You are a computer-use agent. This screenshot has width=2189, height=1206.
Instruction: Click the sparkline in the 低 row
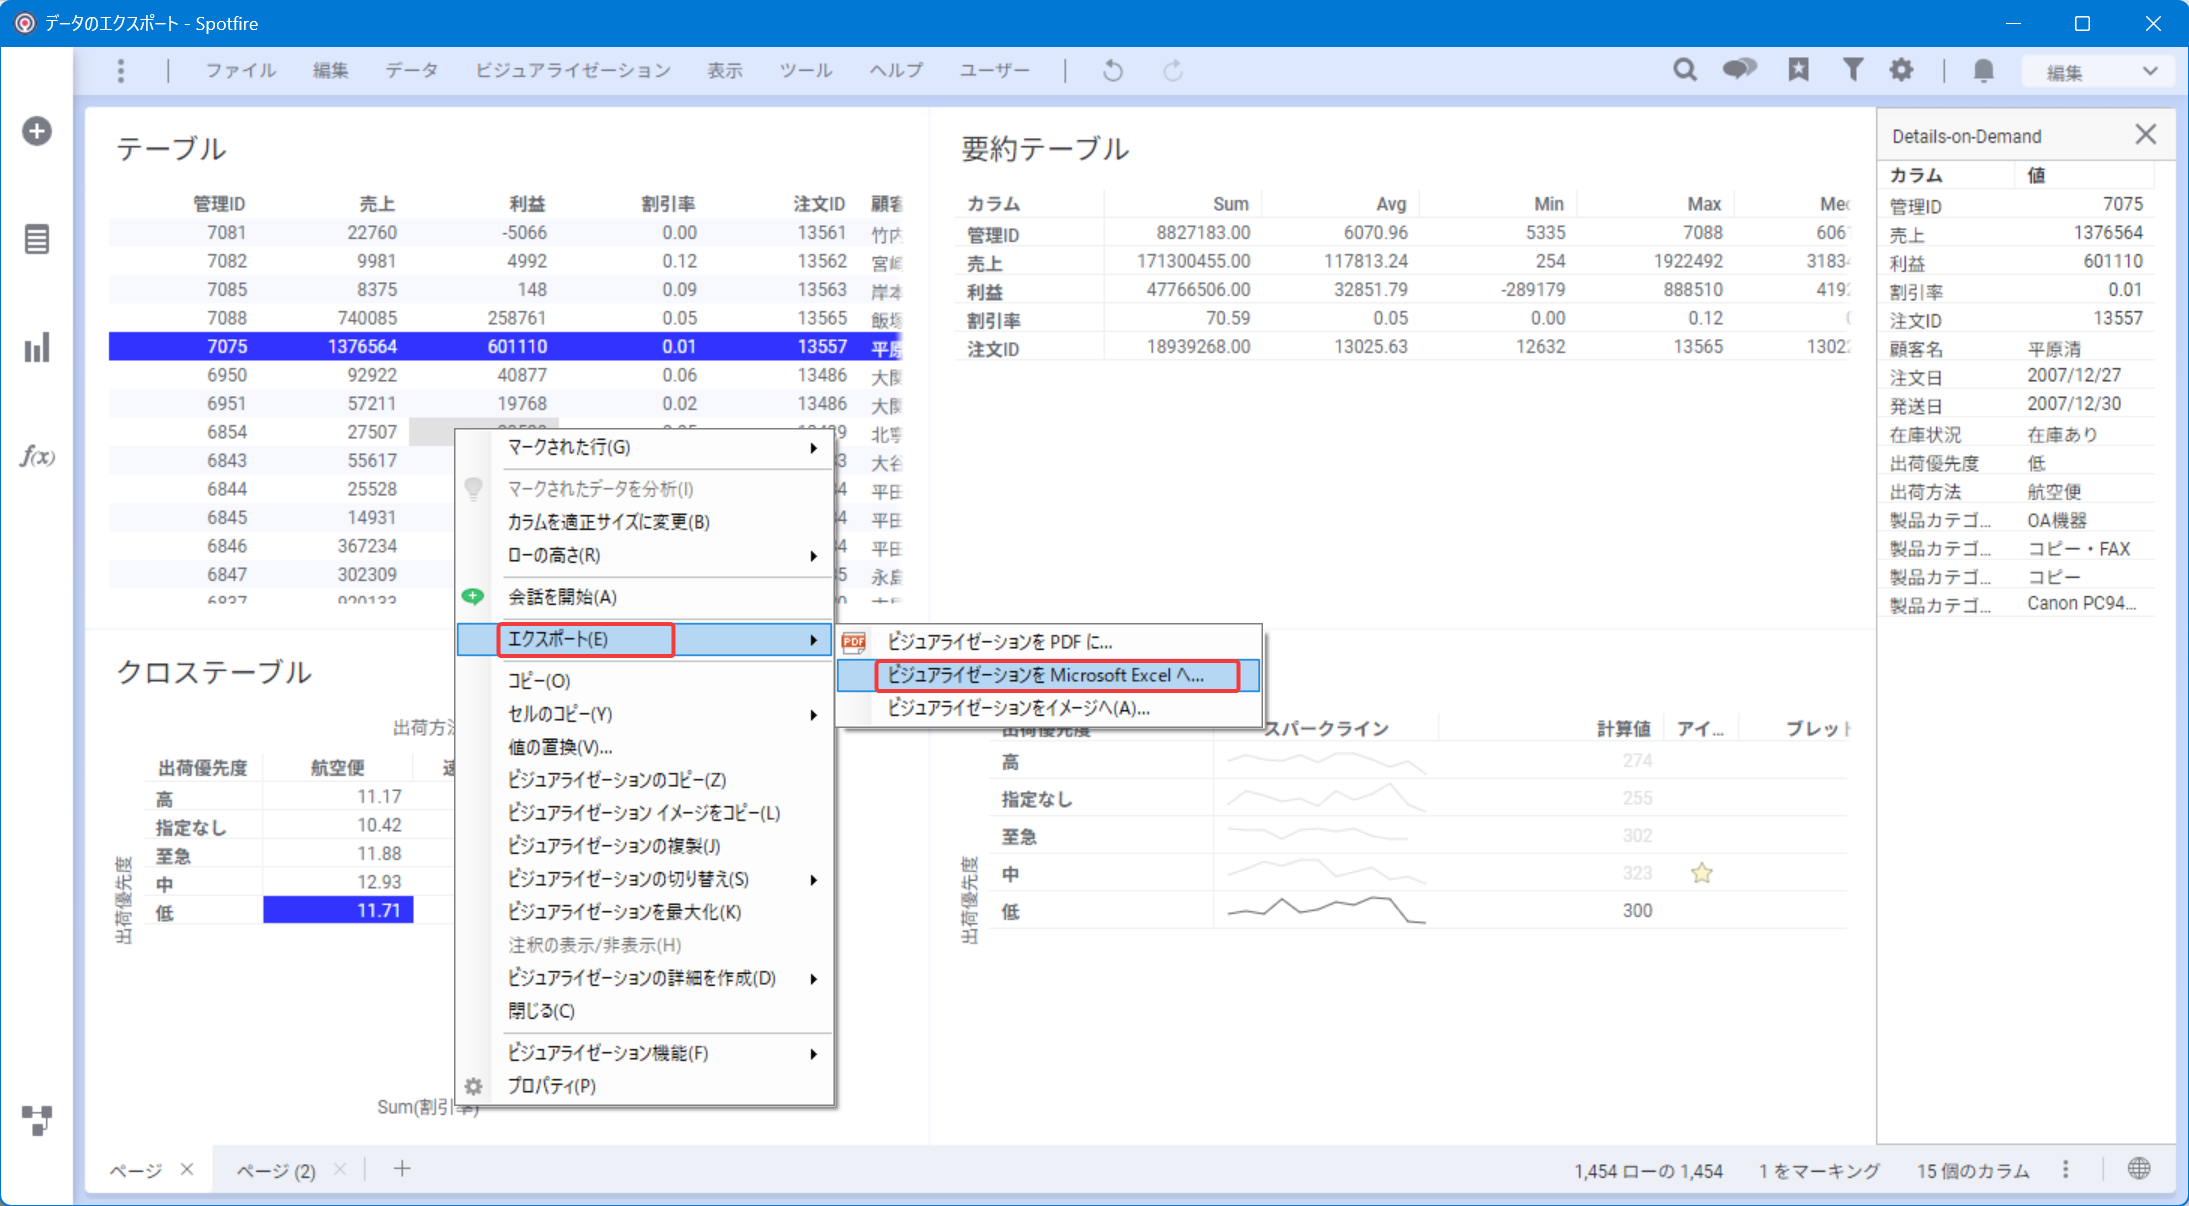click(1326, 910)
